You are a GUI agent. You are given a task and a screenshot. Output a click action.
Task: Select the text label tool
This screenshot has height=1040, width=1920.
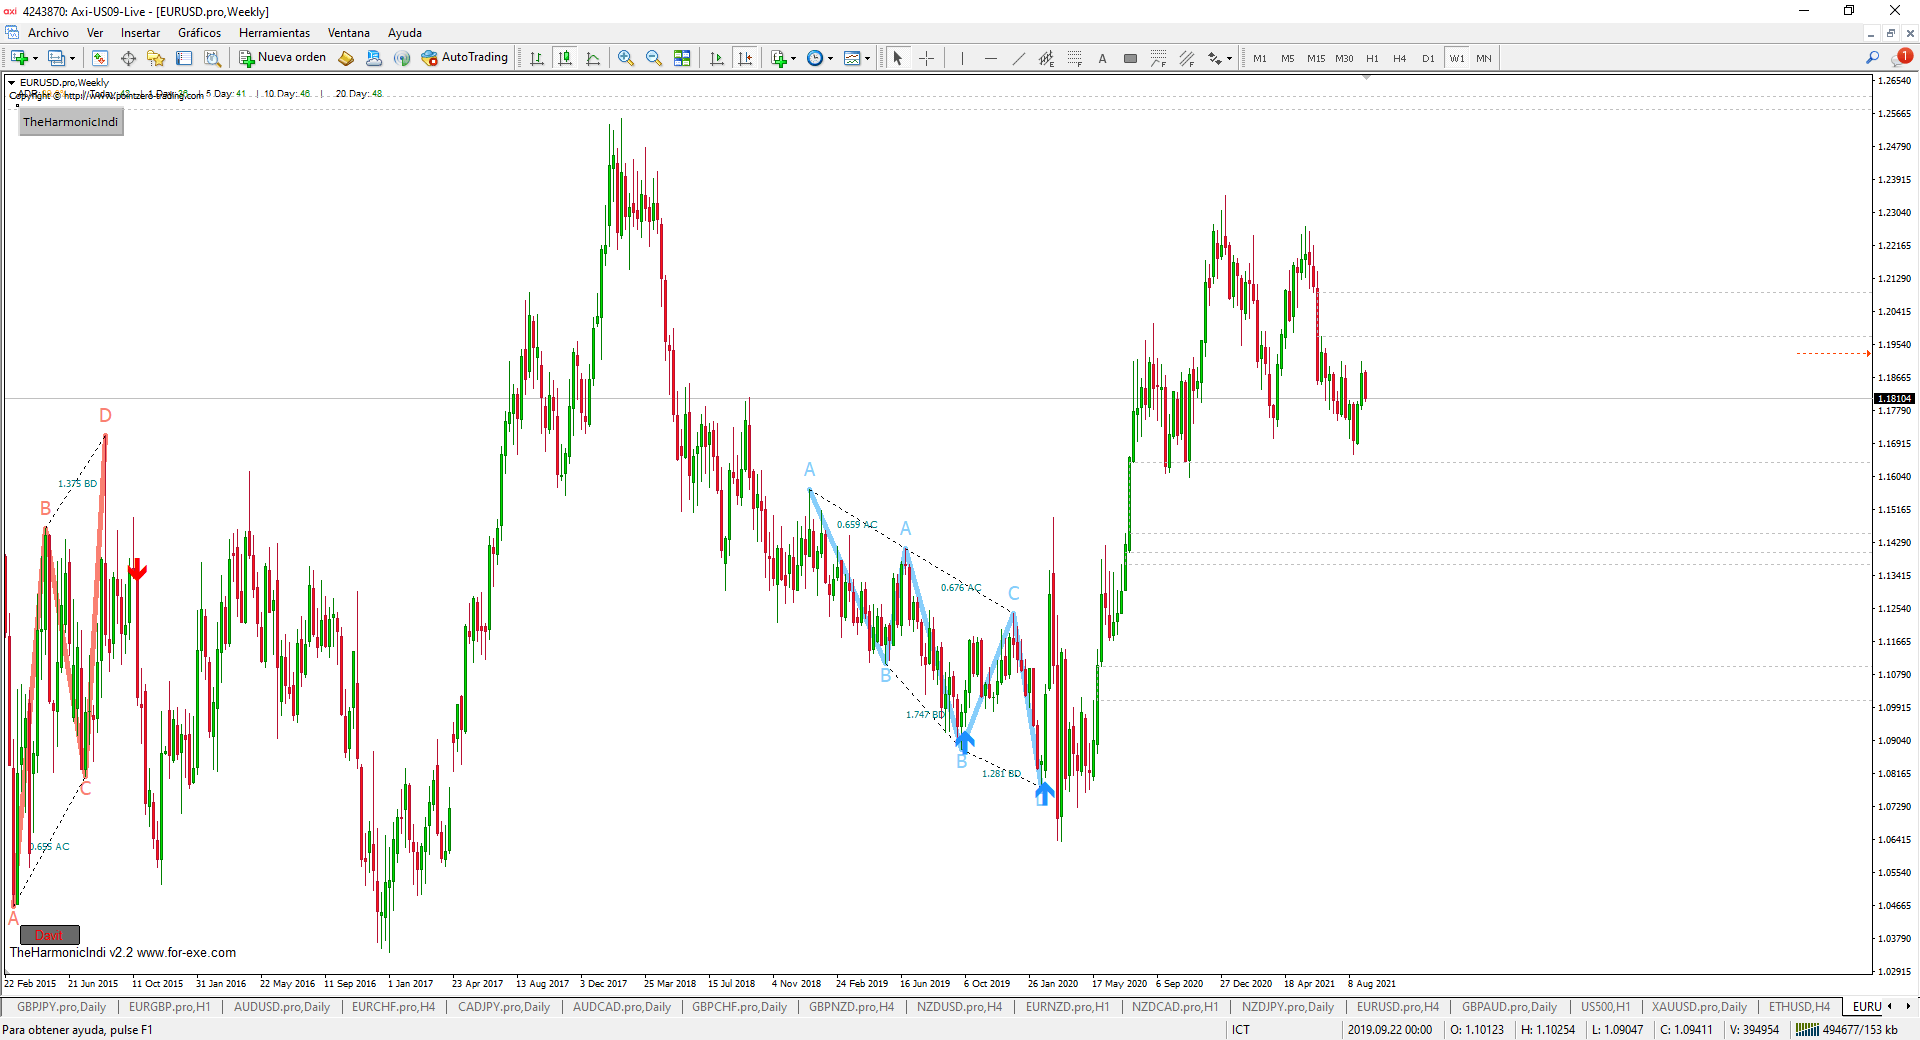(x=1102, y=58)
